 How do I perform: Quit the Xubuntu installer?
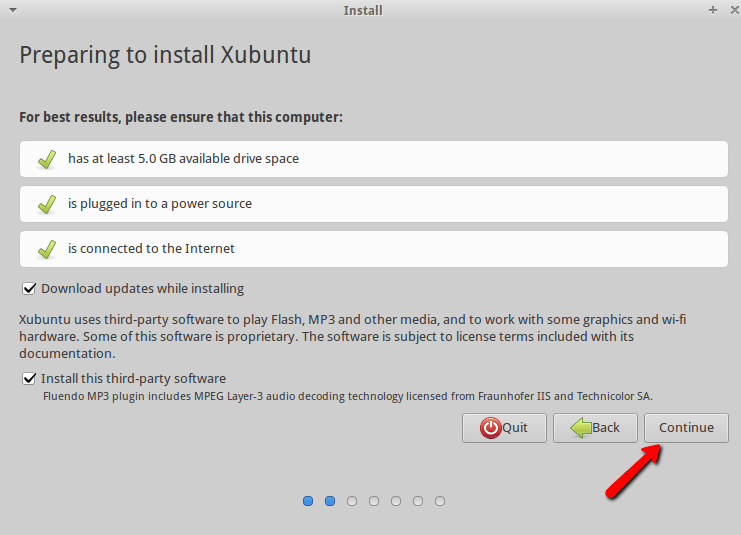pos(504,428)
